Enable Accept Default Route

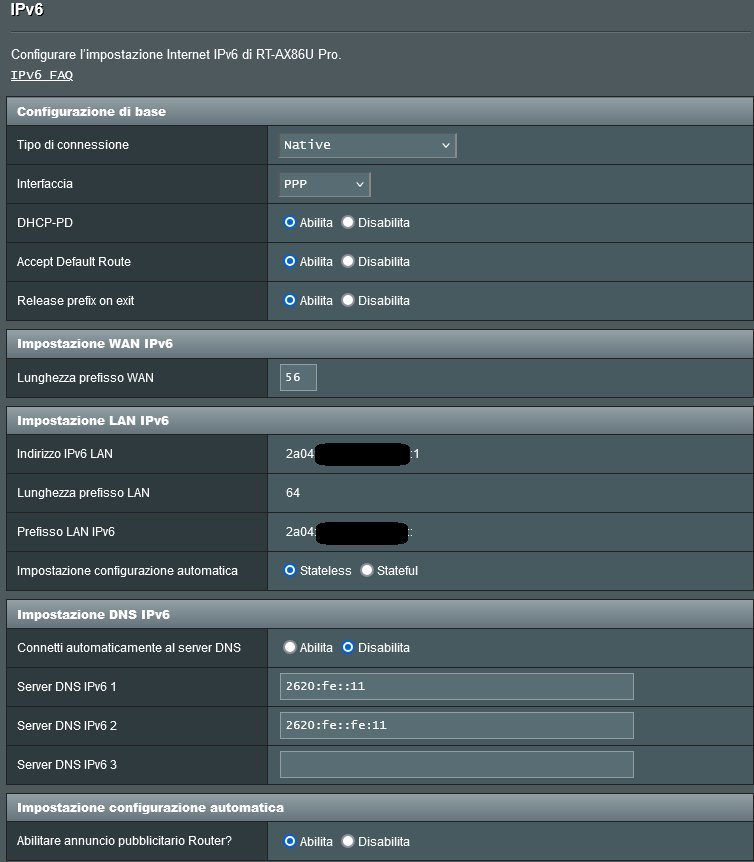point(290,262)
